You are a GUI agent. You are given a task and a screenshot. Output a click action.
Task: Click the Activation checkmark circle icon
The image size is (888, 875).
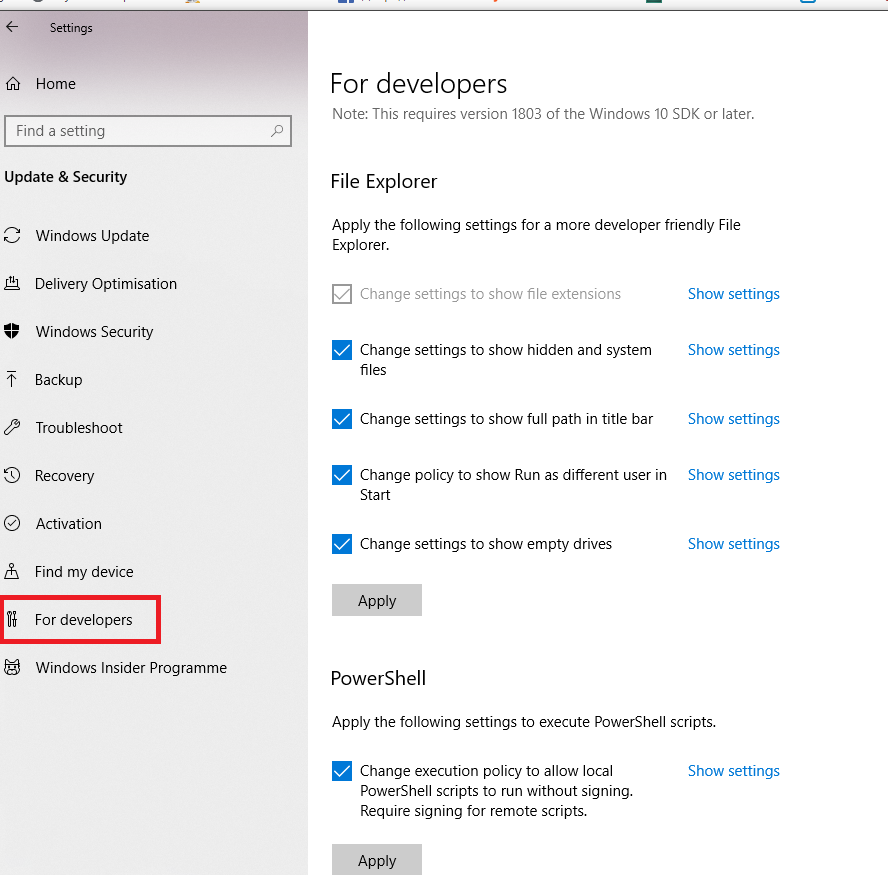pos(12,523)
